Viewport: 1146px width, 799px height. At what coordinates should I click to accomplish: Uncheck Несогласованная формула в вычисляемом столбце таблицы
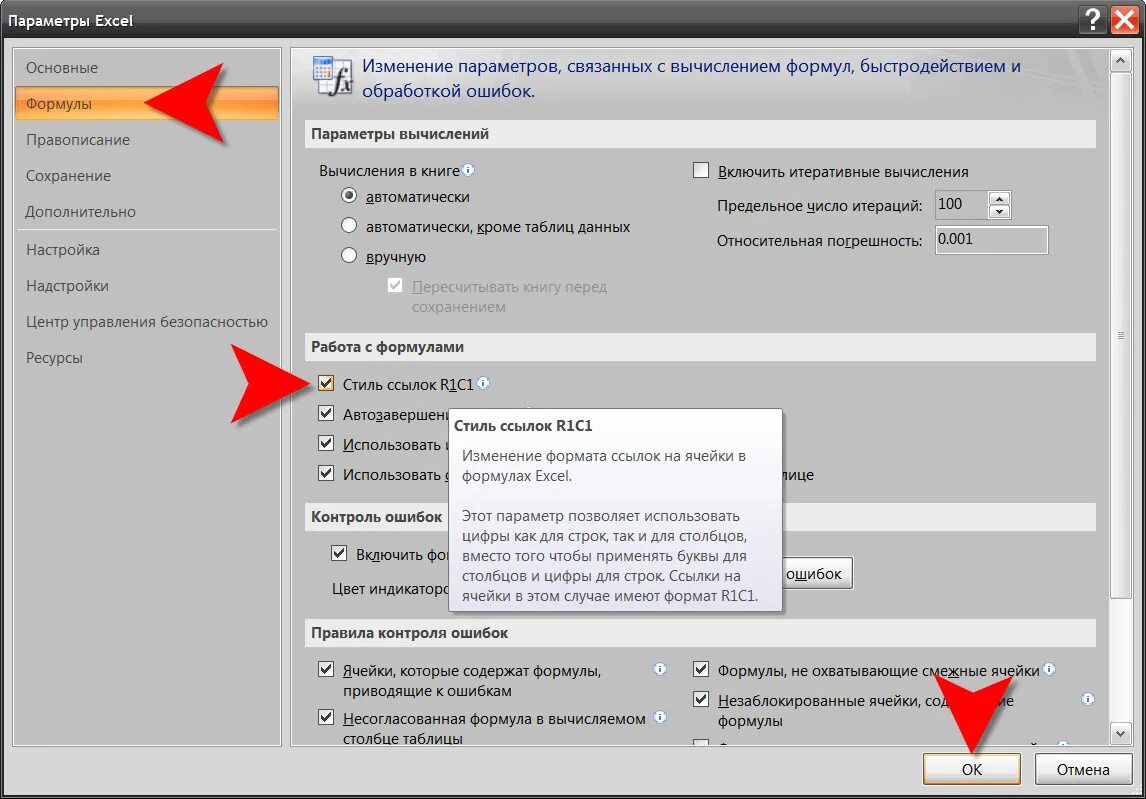(326, 717)
